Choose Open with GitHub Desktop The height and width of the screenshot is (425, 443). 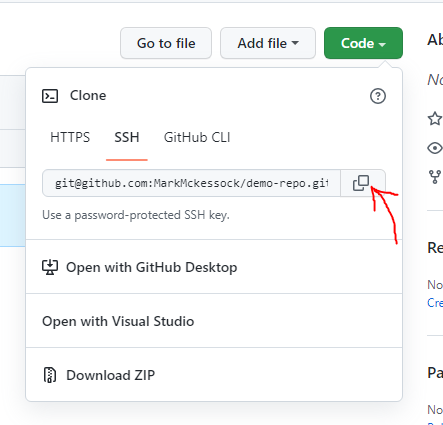pyautogui.click(x=214, y=267)
